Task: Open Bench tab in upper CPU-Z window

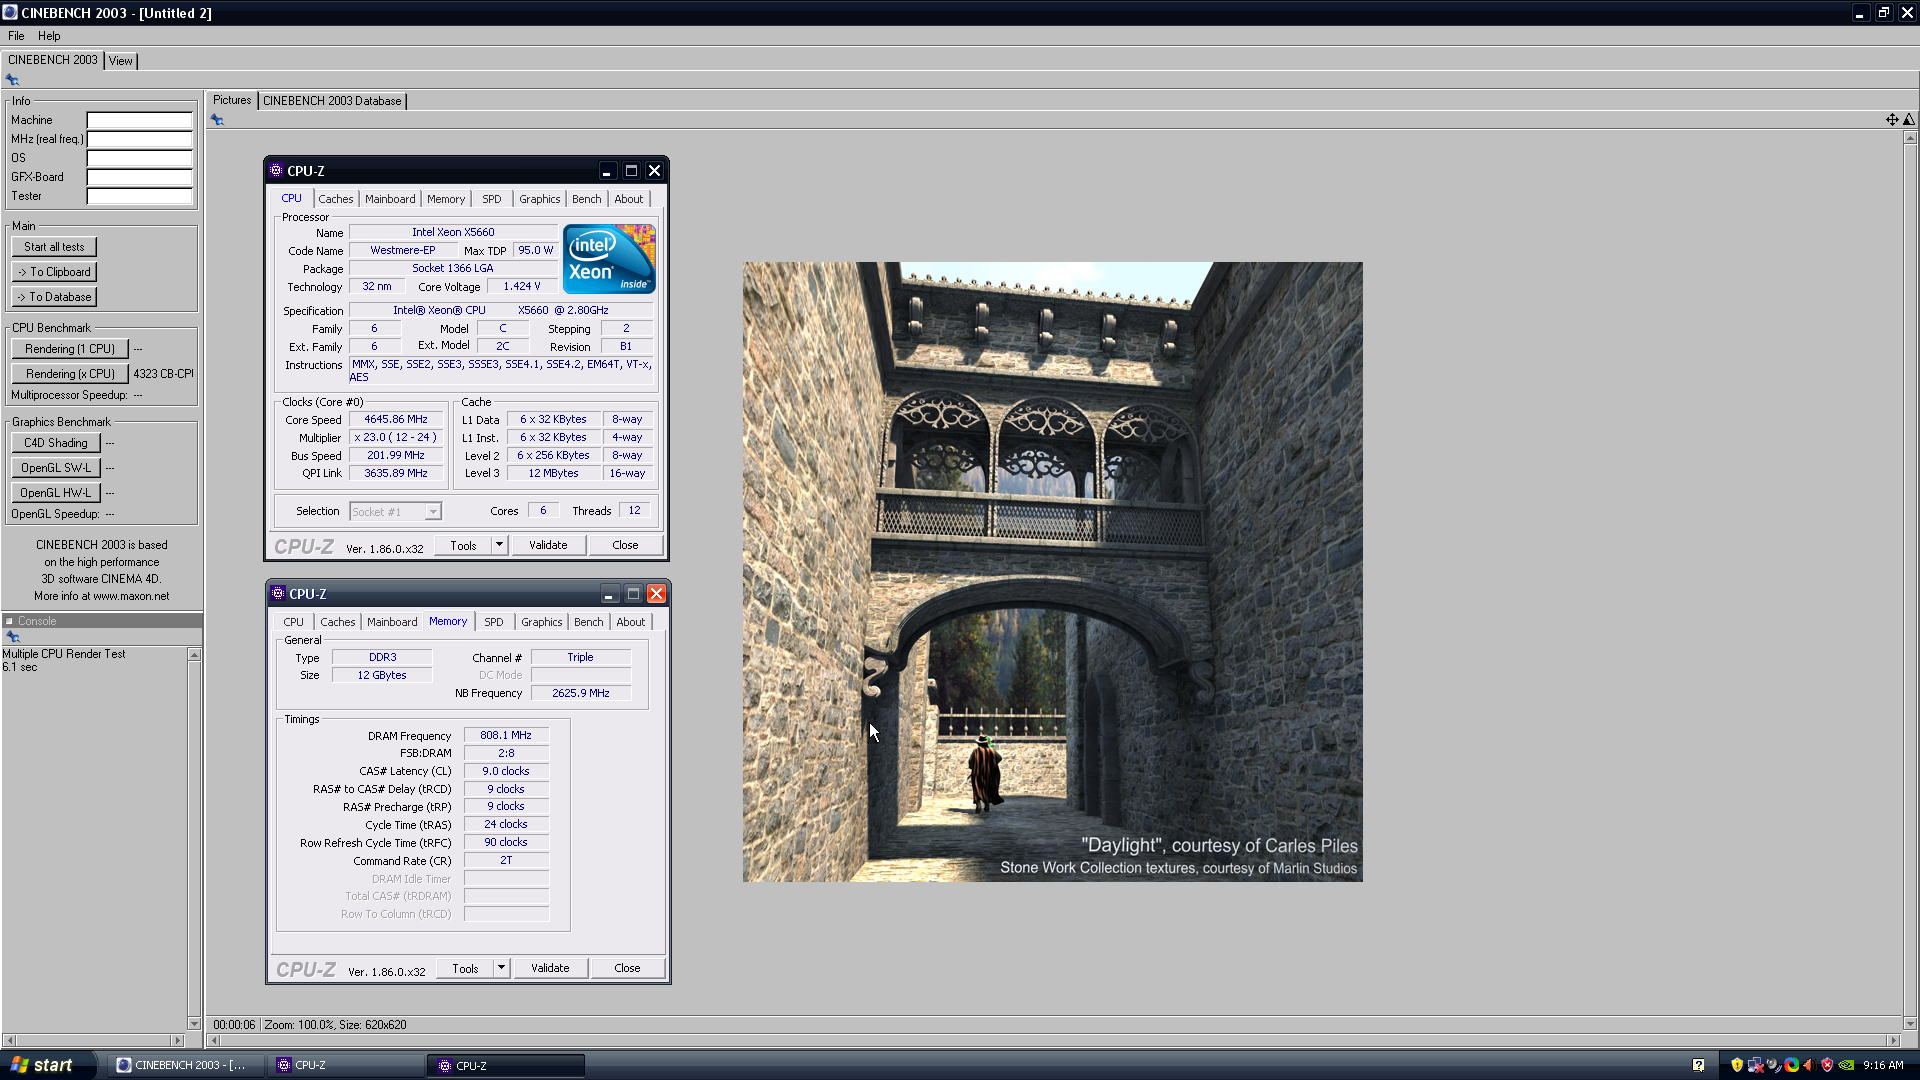Action: 587,199
